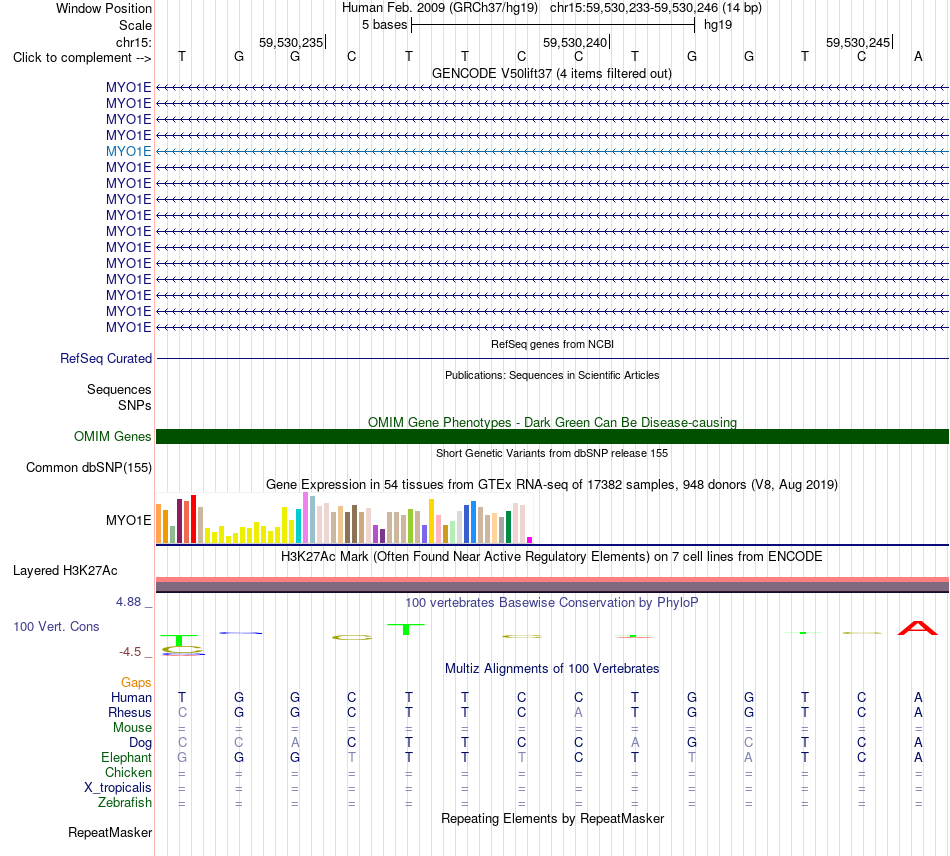The height and width of the screenshot is (856, 950).
Task: Click the Layered H3K27Ac label
Action: (65, 571)
